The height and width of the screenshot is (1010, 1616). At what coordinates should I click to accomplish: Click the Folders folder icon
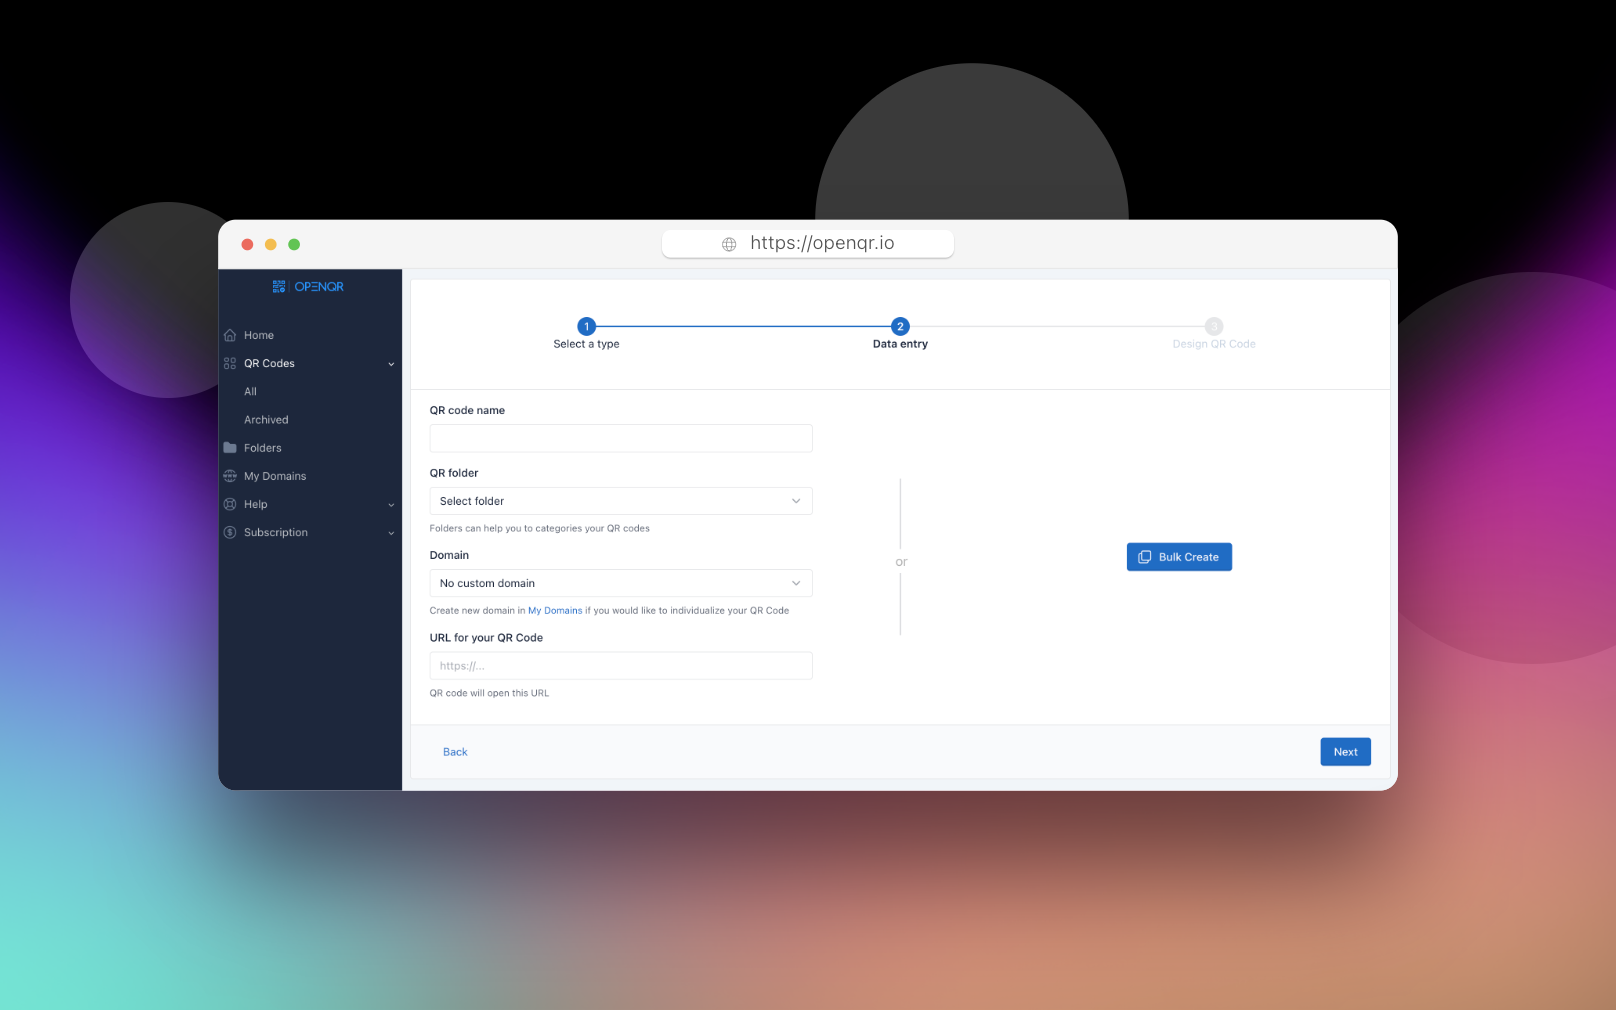(230, 448)
